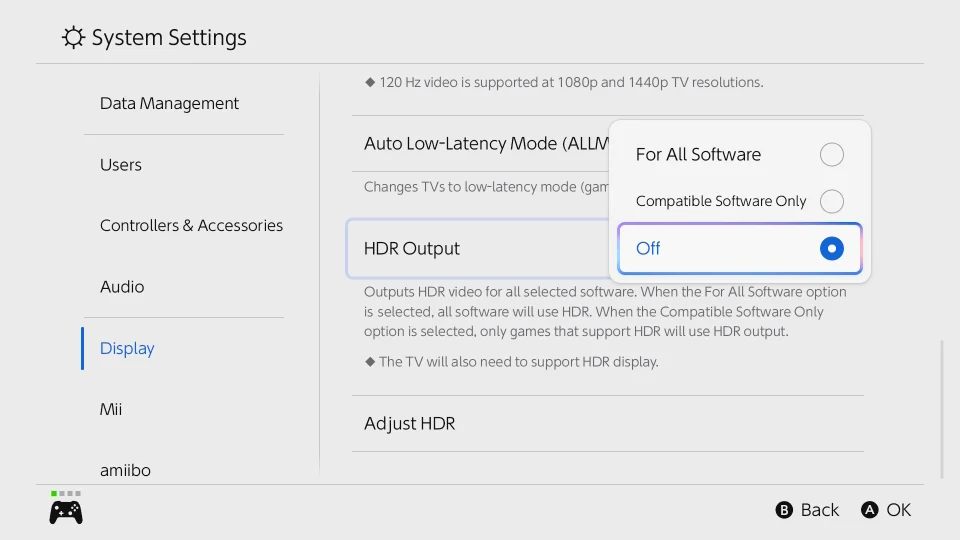The image size is (960, 540).
Task: Choose Compatible Software Only radio option
Action: point(831,201)
